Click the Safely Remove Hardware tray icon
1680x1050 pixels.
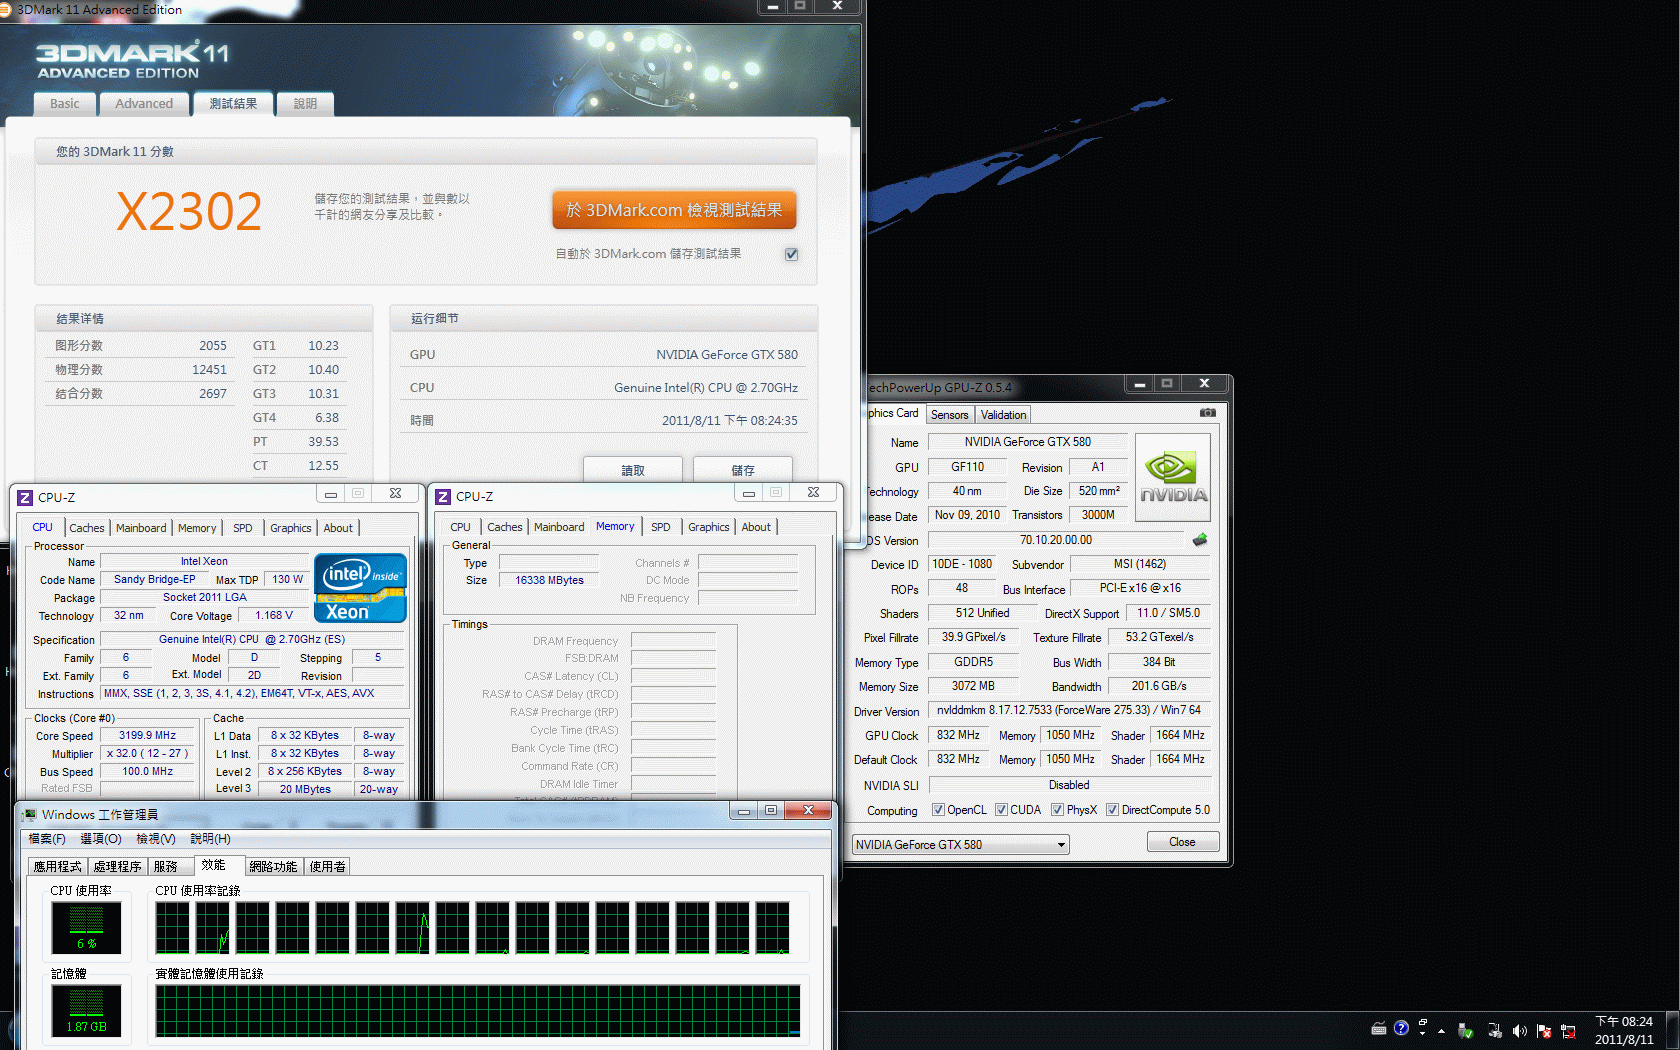pyautogui.click(x=1466, y=1031)
